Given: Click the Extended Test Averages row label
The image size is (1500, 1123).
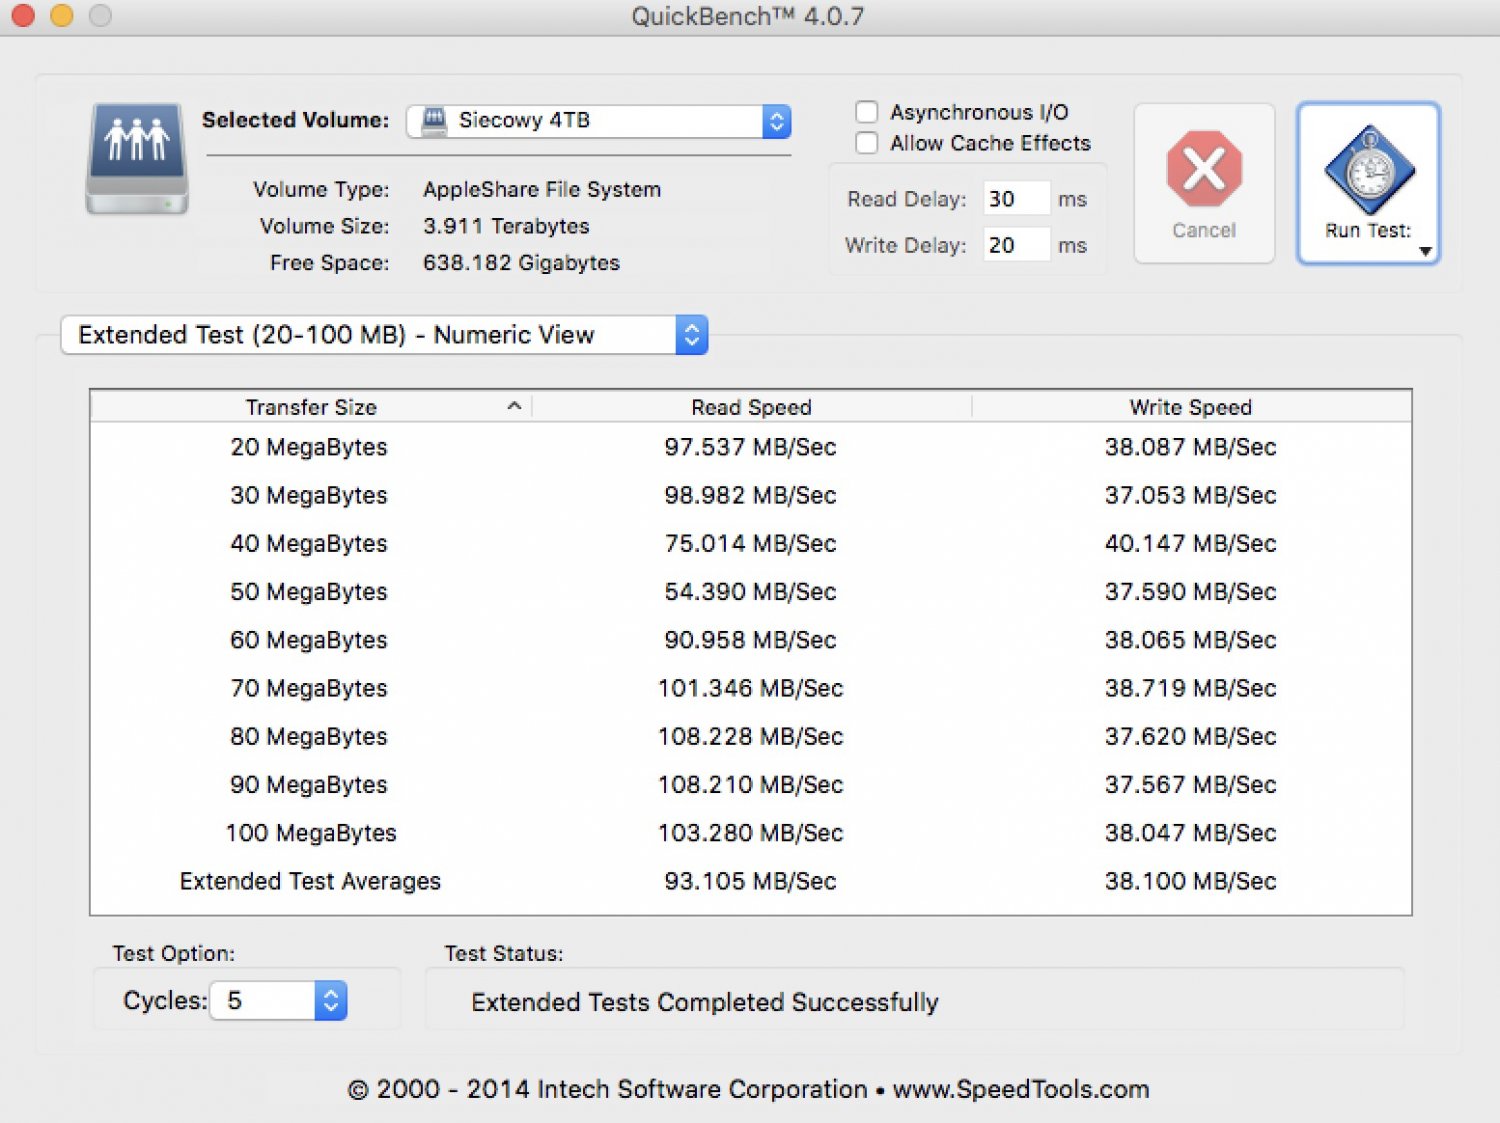Looking at the screenshot, I should coord(310,881).
